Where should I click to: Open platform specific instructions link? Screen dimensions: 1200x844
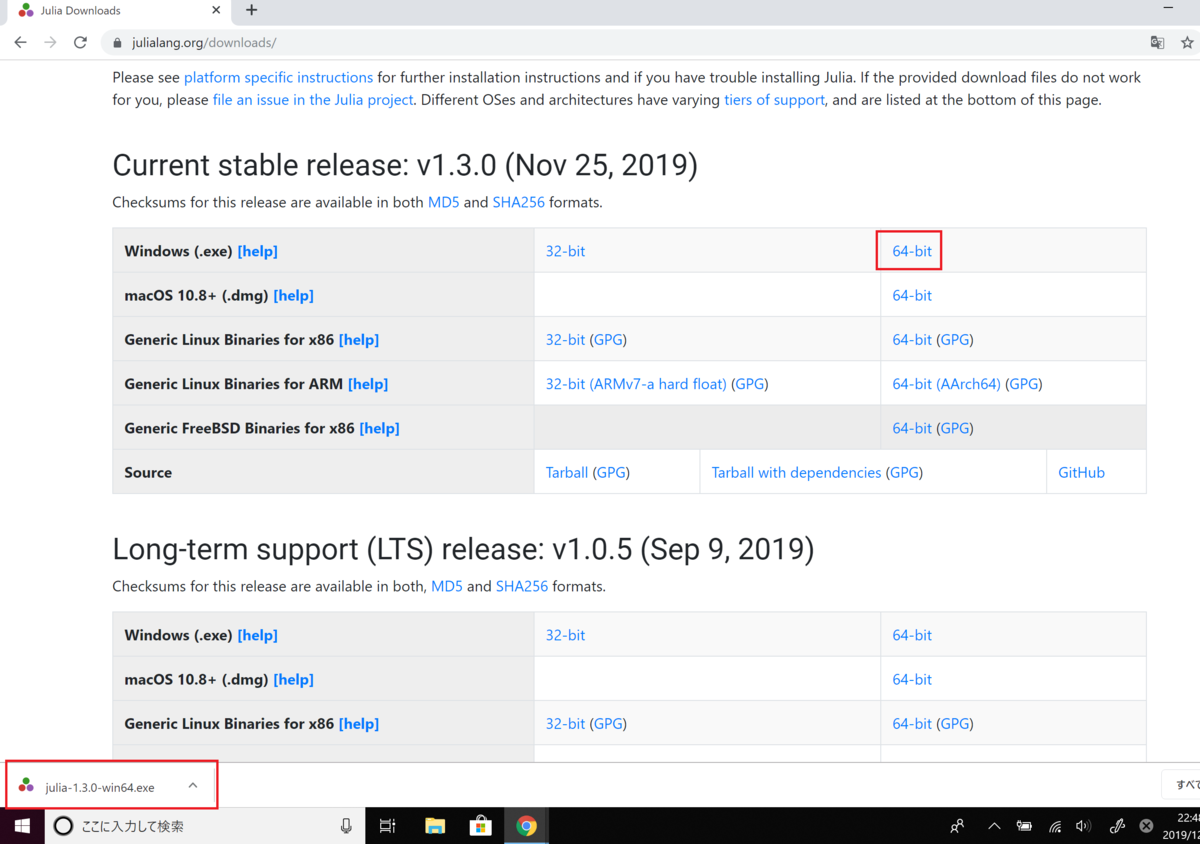tap(278, 77)
